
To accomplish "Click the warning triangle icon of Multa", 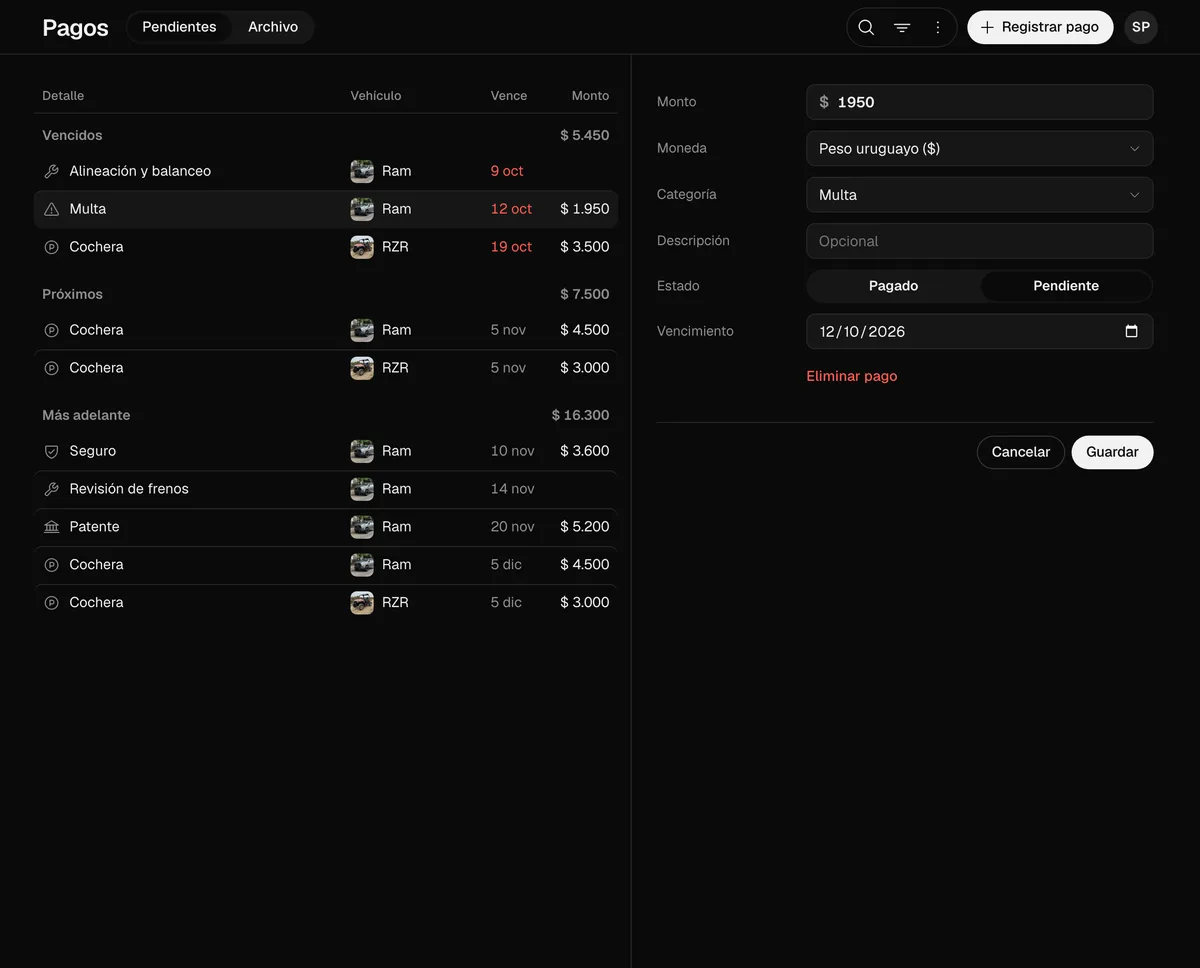I will [52, 209].
